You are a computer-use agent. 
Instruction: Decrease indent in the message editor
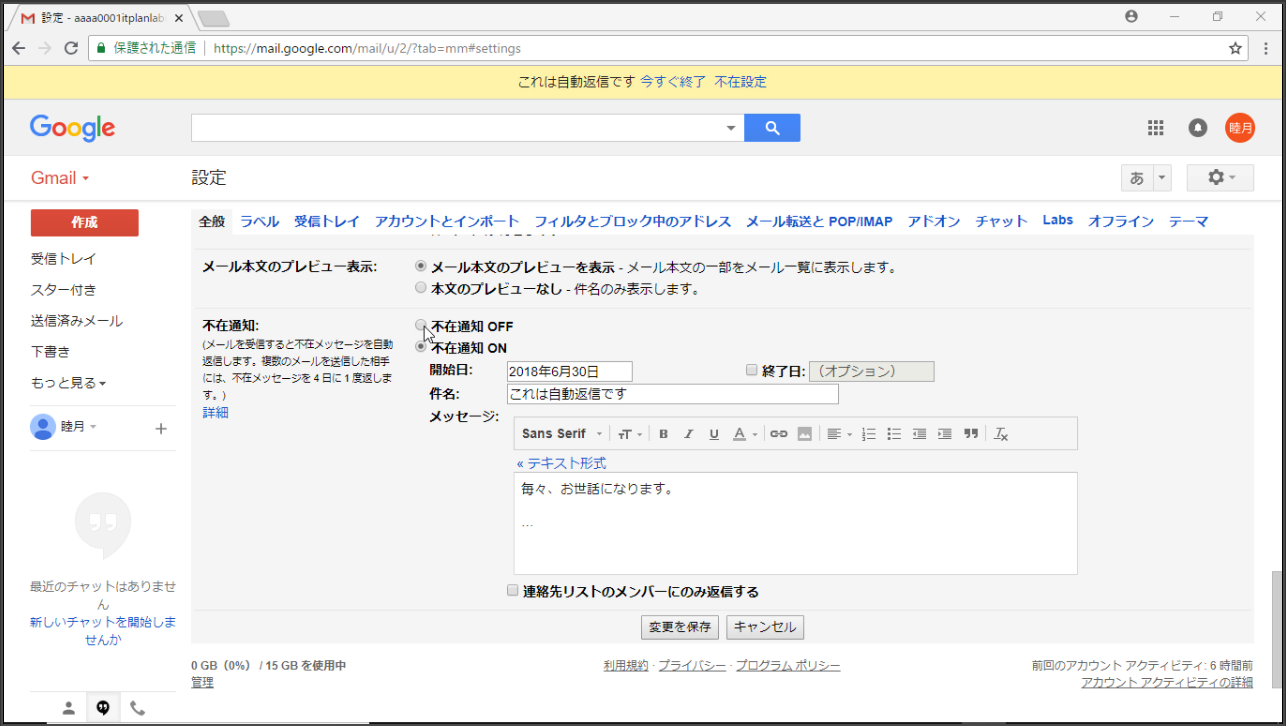pos(919,434)
